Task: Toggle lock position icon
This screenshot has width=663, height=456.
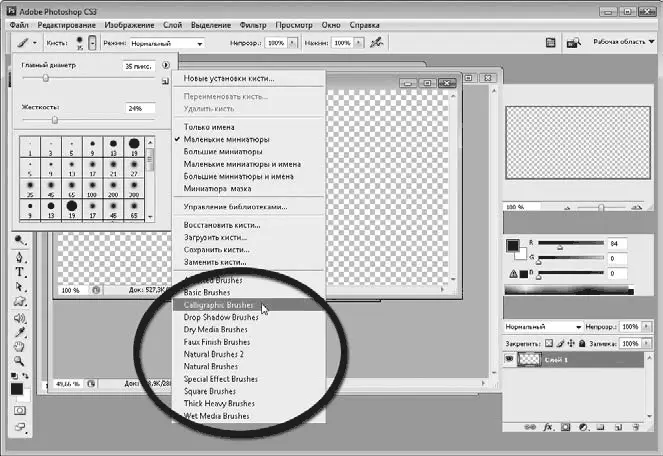Action: click(571, 343)
